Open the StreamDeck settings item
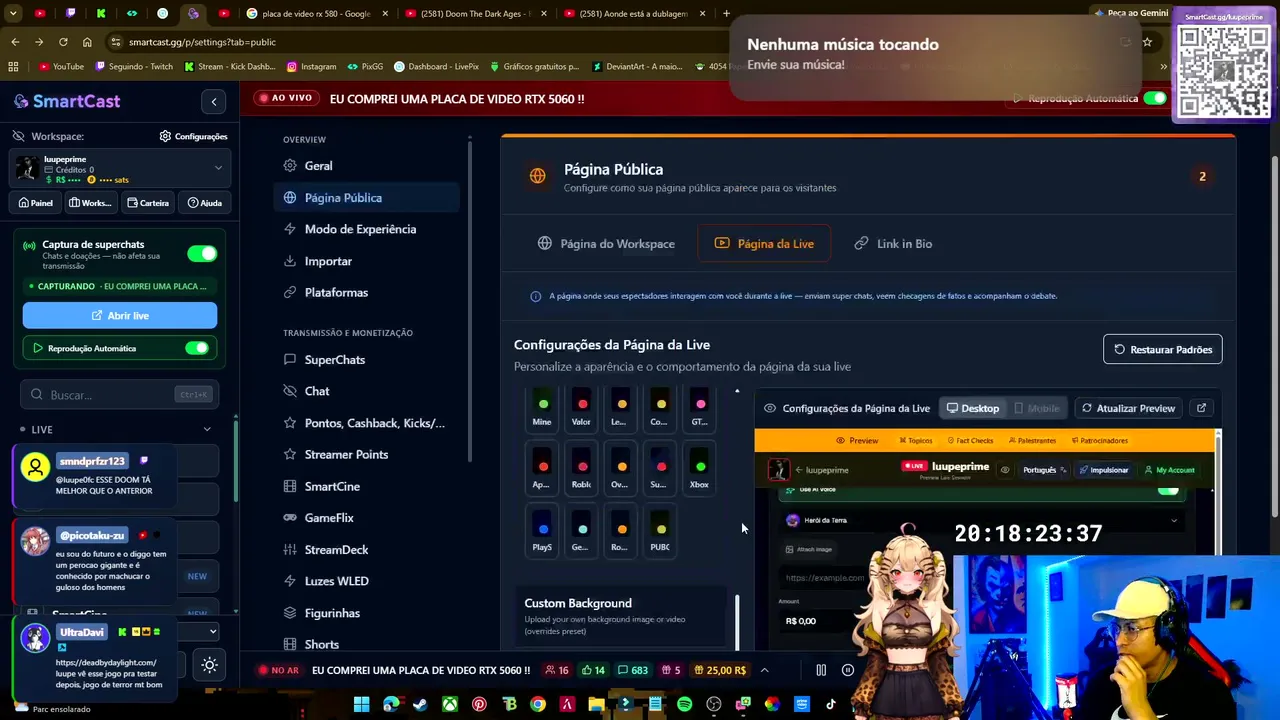Image resolution: width=1280 pixels, height=720 pixels. coord(366,549)
